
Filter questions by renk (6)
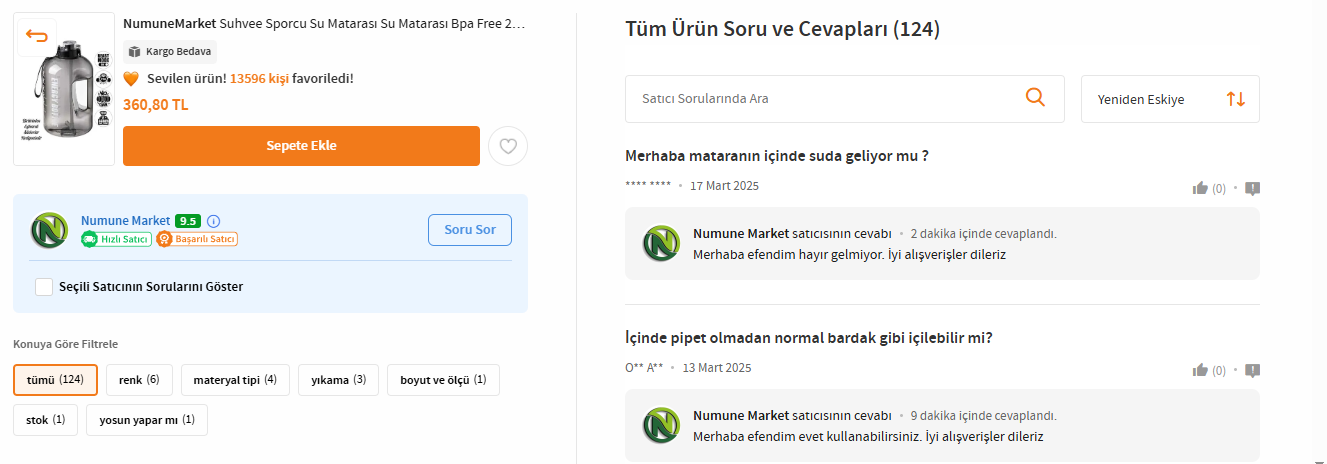(x=139, y=380)
